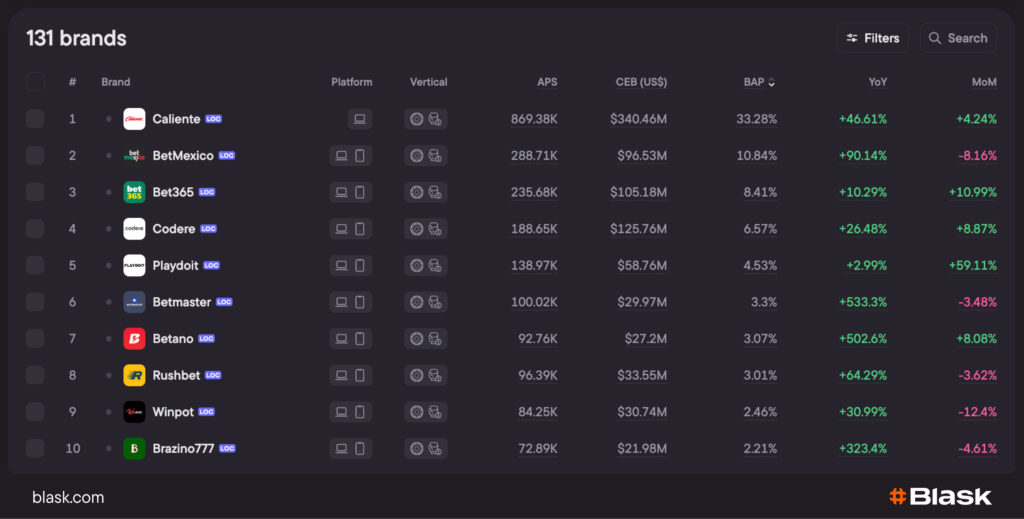Select the Playdoit row checkbox
Image resolution: width=1024 pixels, height=519 pixels.
[x=35, y=265]
